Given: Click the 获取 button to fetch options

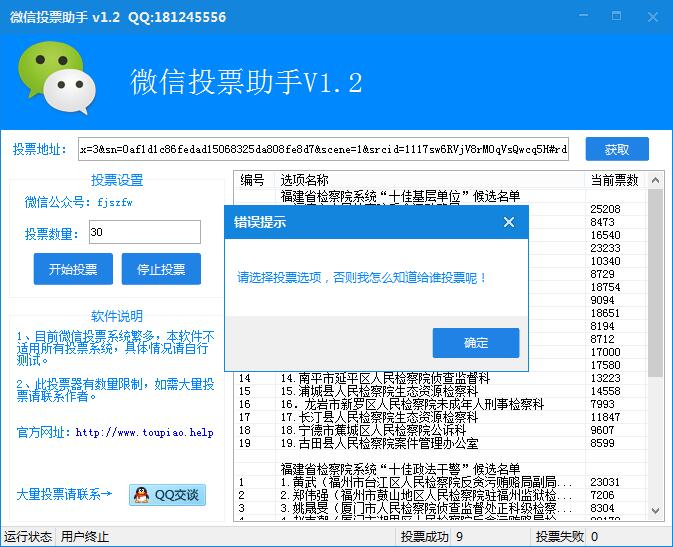Looking at the screenshot, I should [x=617, y=149].
